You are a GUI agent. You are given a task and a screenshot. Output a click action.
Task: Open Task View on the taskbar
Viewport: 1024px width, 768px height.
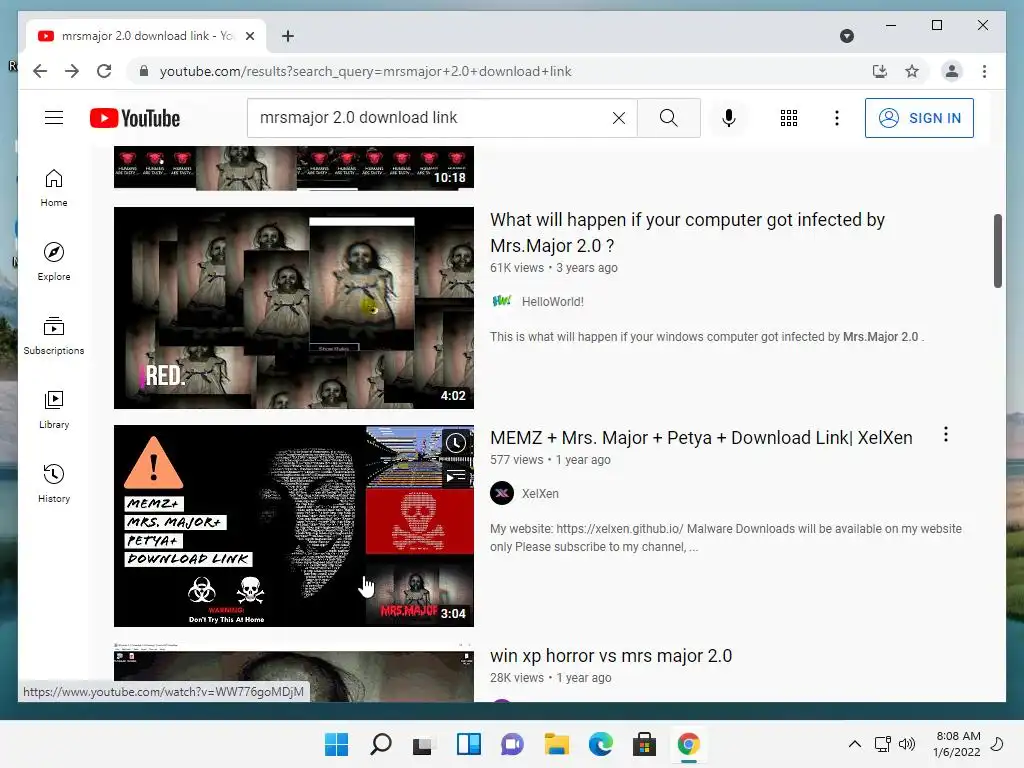point(424,744)
